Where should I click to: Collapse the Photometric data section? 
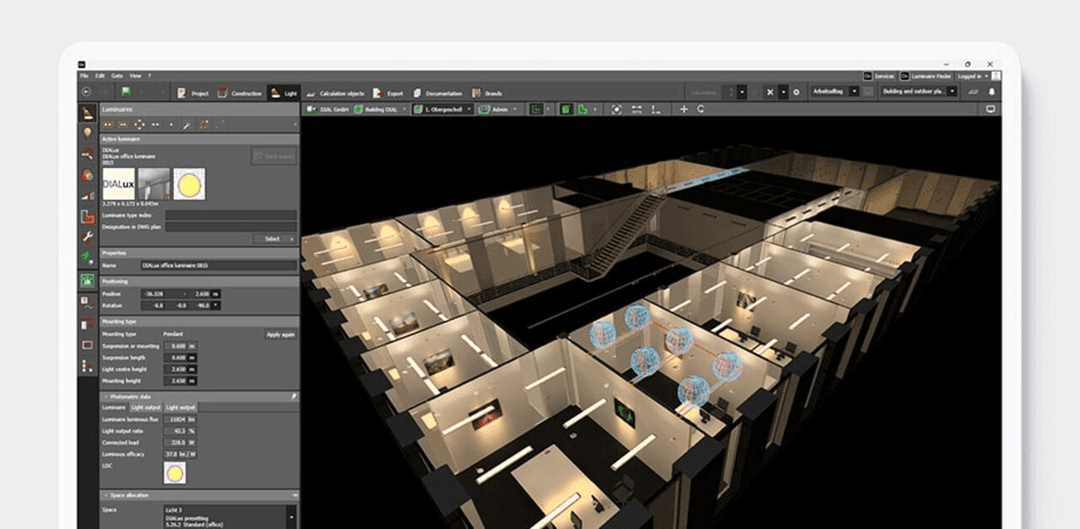tap(106, 397)
